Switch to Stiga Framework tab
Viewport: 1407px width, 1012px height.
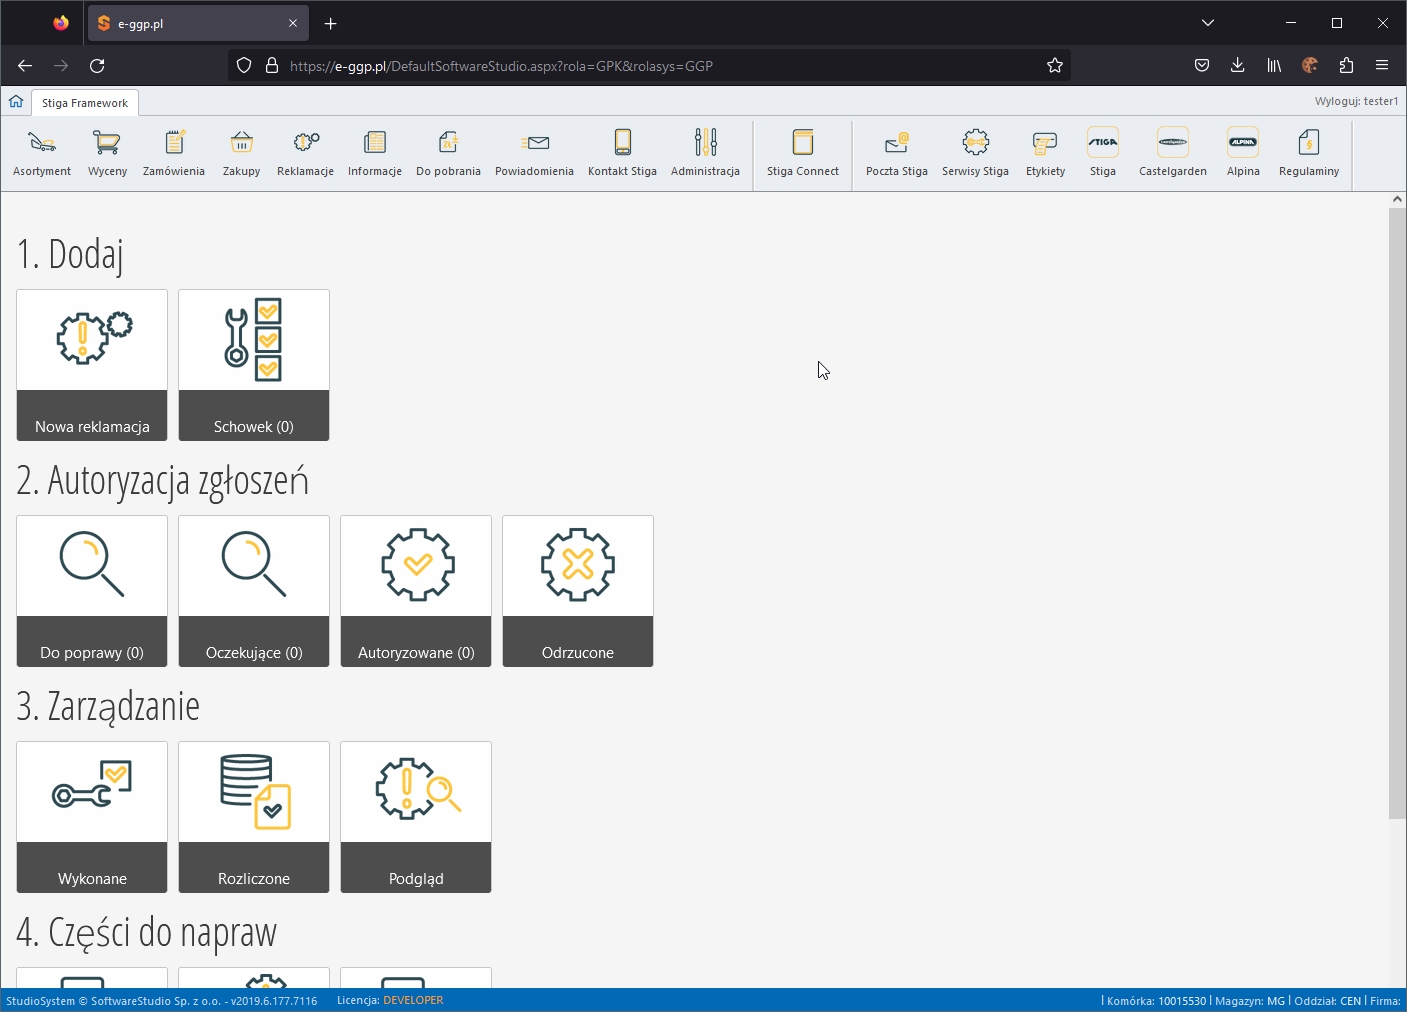point(85,103)
